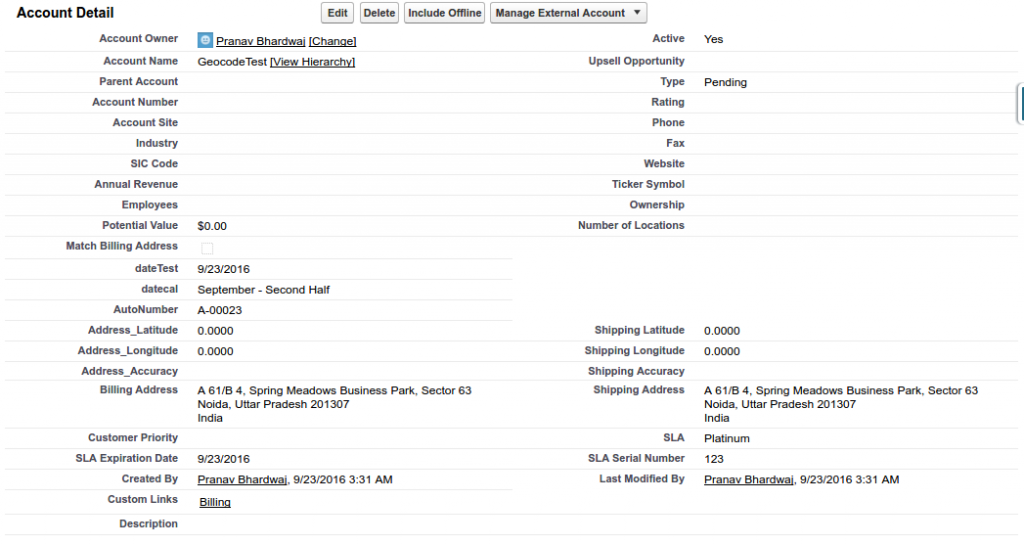The image size is (1024, 545).
Task: Click the Include Offline button
Action: point(444,13)
